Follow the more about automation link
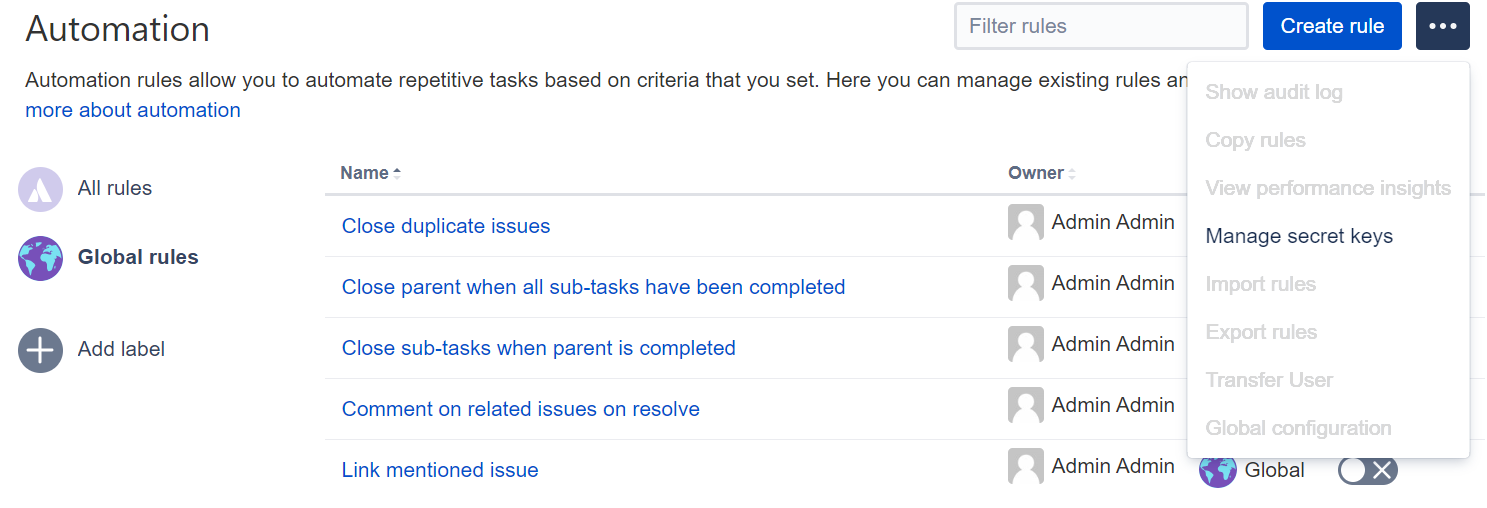 133,110
